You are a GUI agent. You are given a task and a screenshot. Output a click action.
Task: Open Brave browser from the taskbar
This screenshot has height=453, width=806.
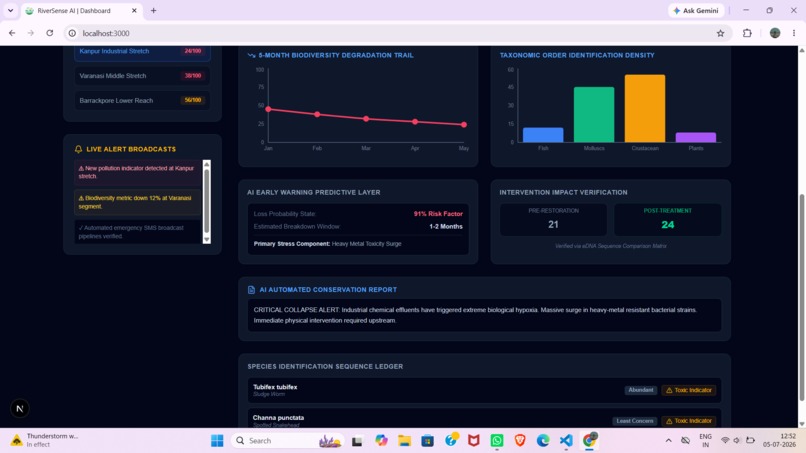(x=520, y=441)
